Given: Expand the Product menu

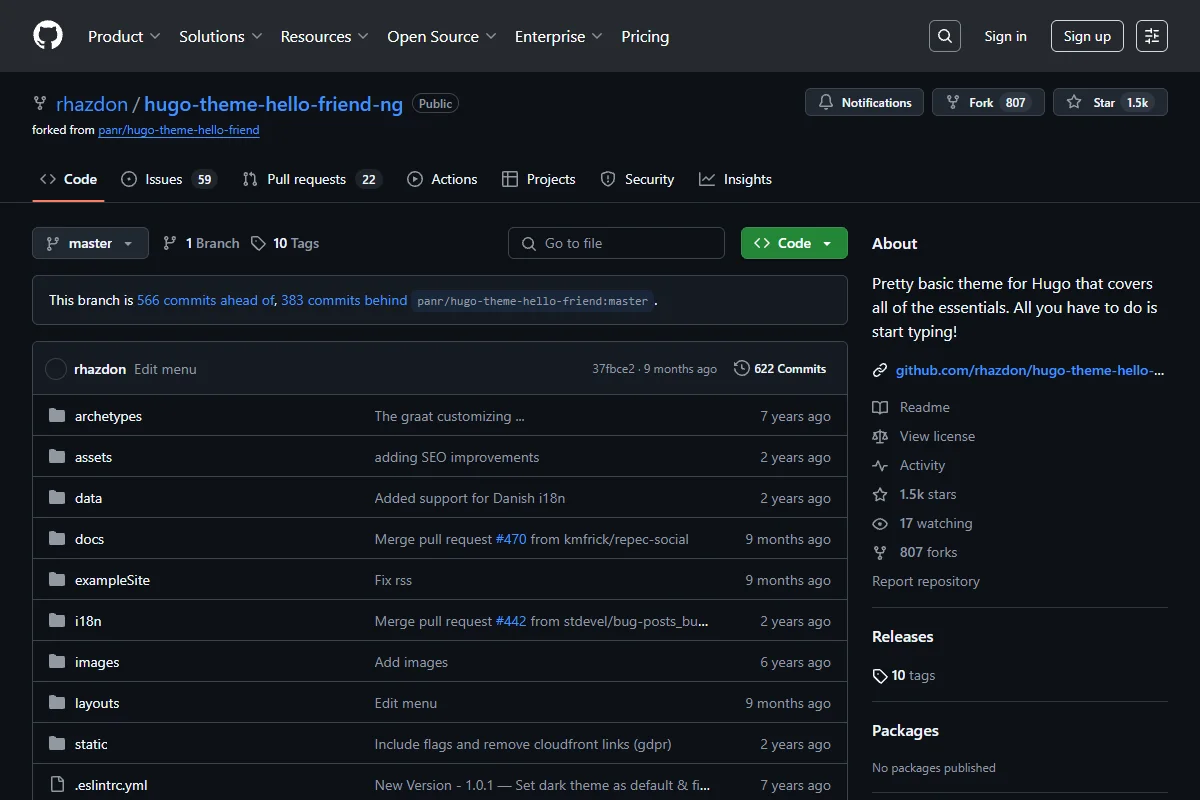Looking at the screenshot, I should click(124, 36).
